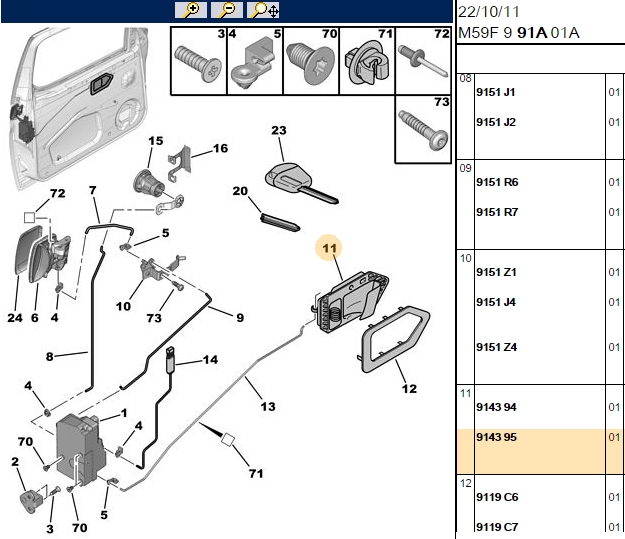Image resolution: width=625 pixels, height=539 pixels.
Task: Select highlighted part number 9143 95
Action: (496, 437)
